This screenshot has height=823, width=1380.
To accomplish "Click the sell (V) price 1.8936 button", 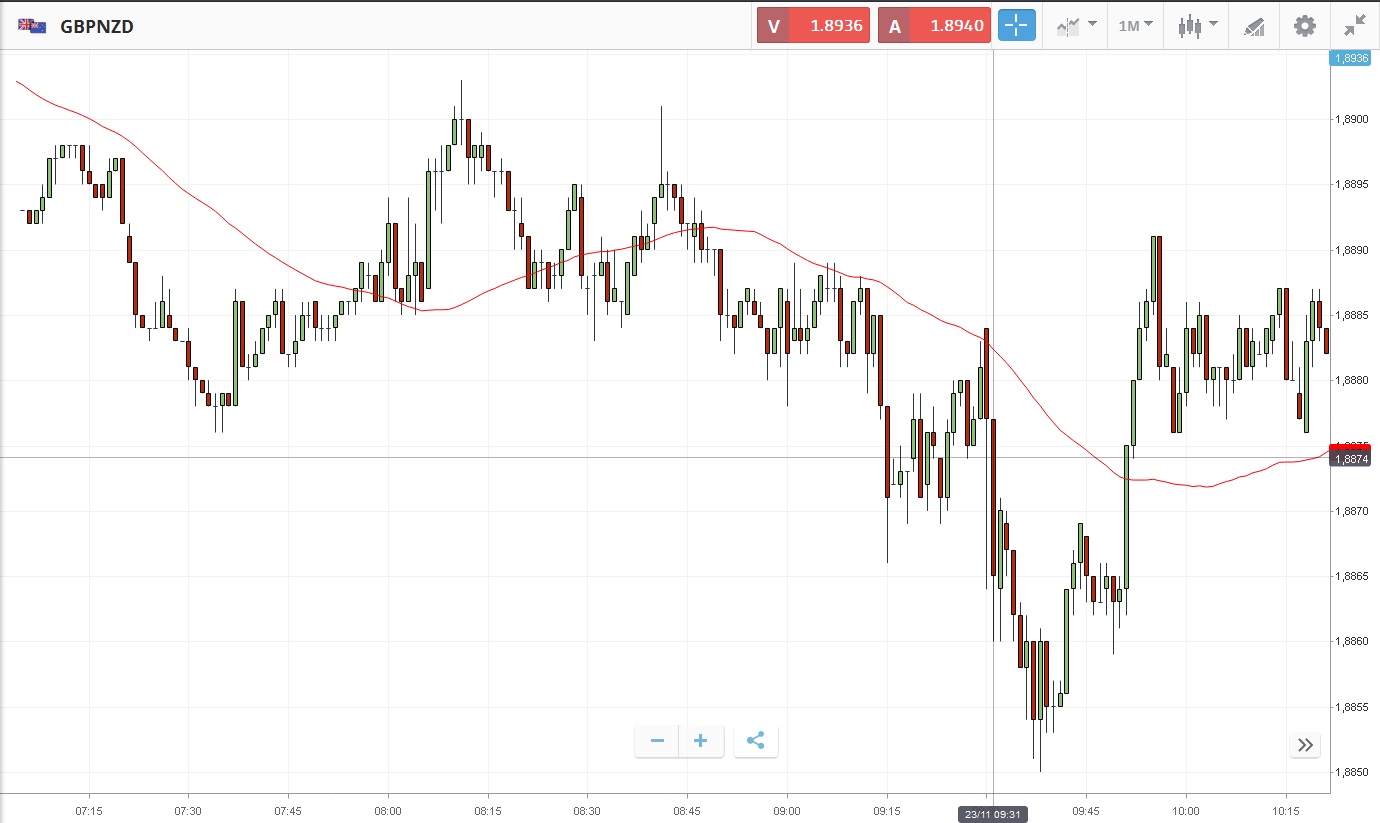I will tap(813, 26).
